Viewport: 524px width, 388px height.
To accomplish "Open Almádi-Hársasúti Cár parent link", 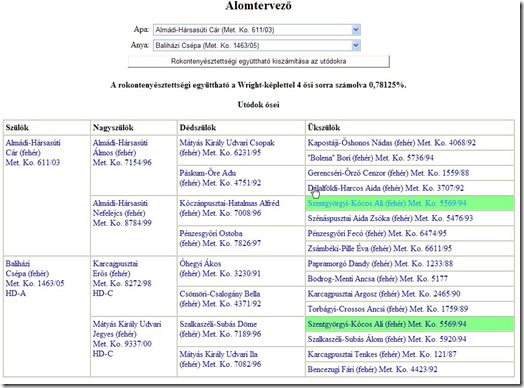I will (x=33, y=153).
